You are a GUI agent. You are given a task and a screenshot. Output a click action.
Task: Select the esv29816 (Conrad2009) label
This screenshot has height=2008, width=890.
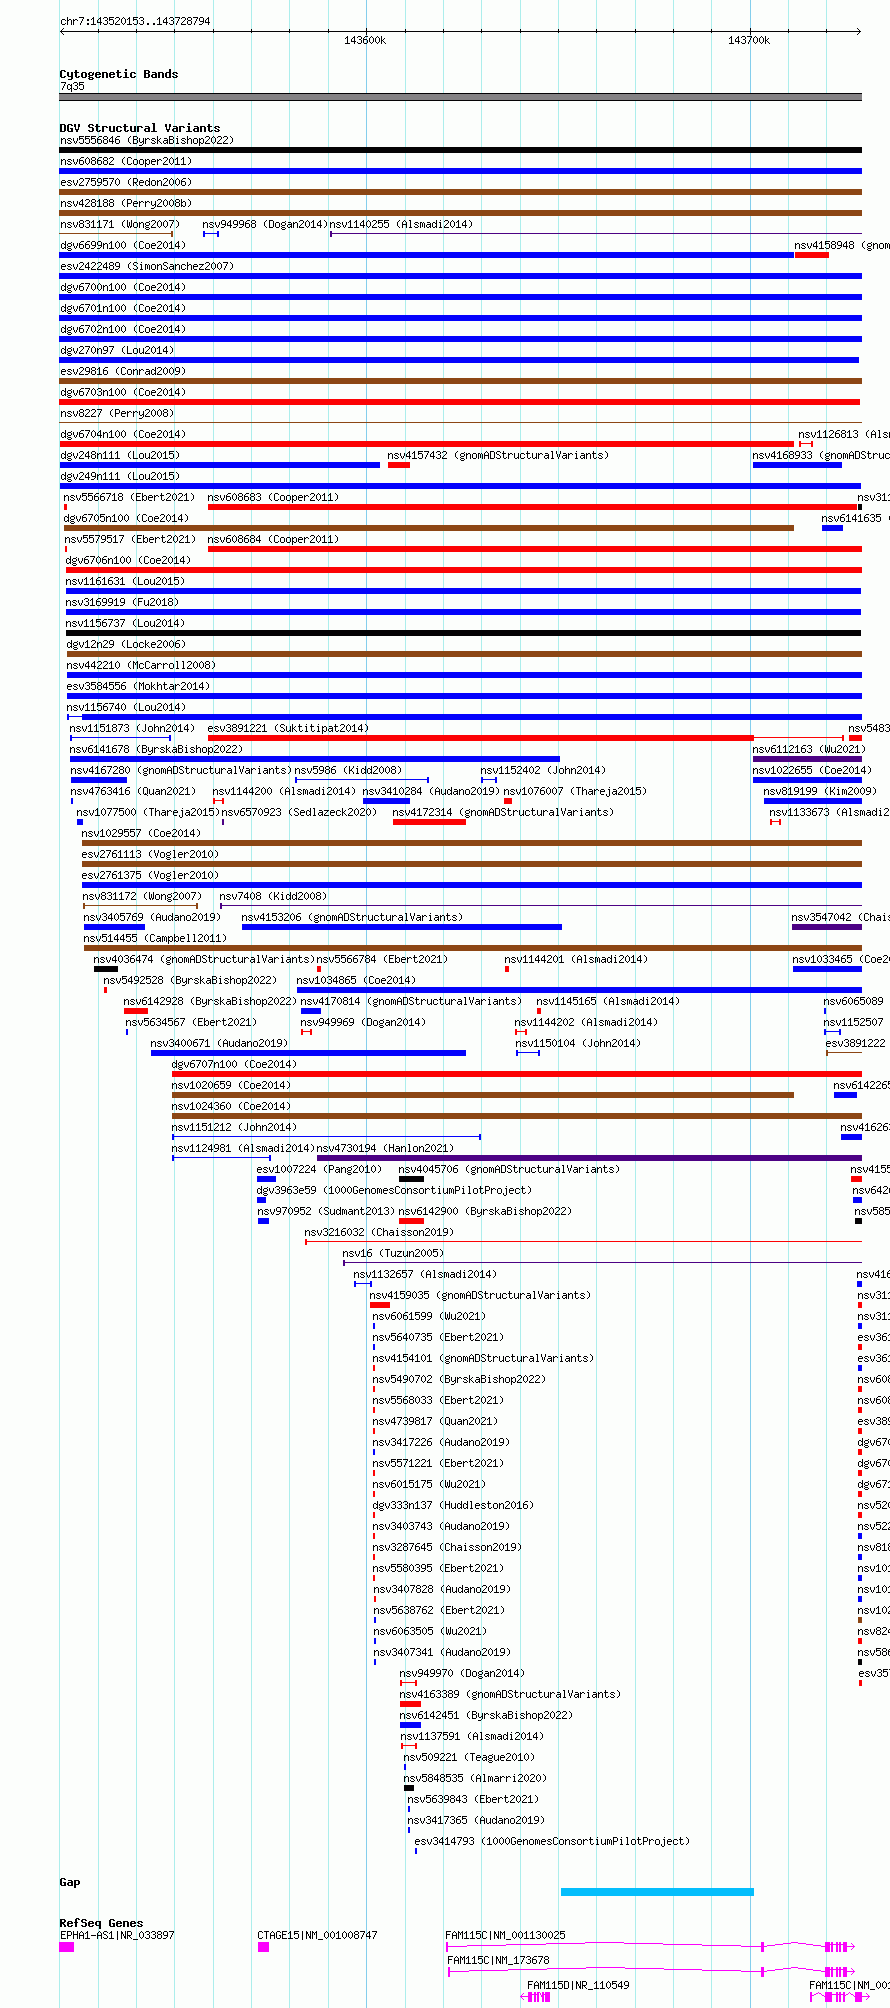(123, 371)
